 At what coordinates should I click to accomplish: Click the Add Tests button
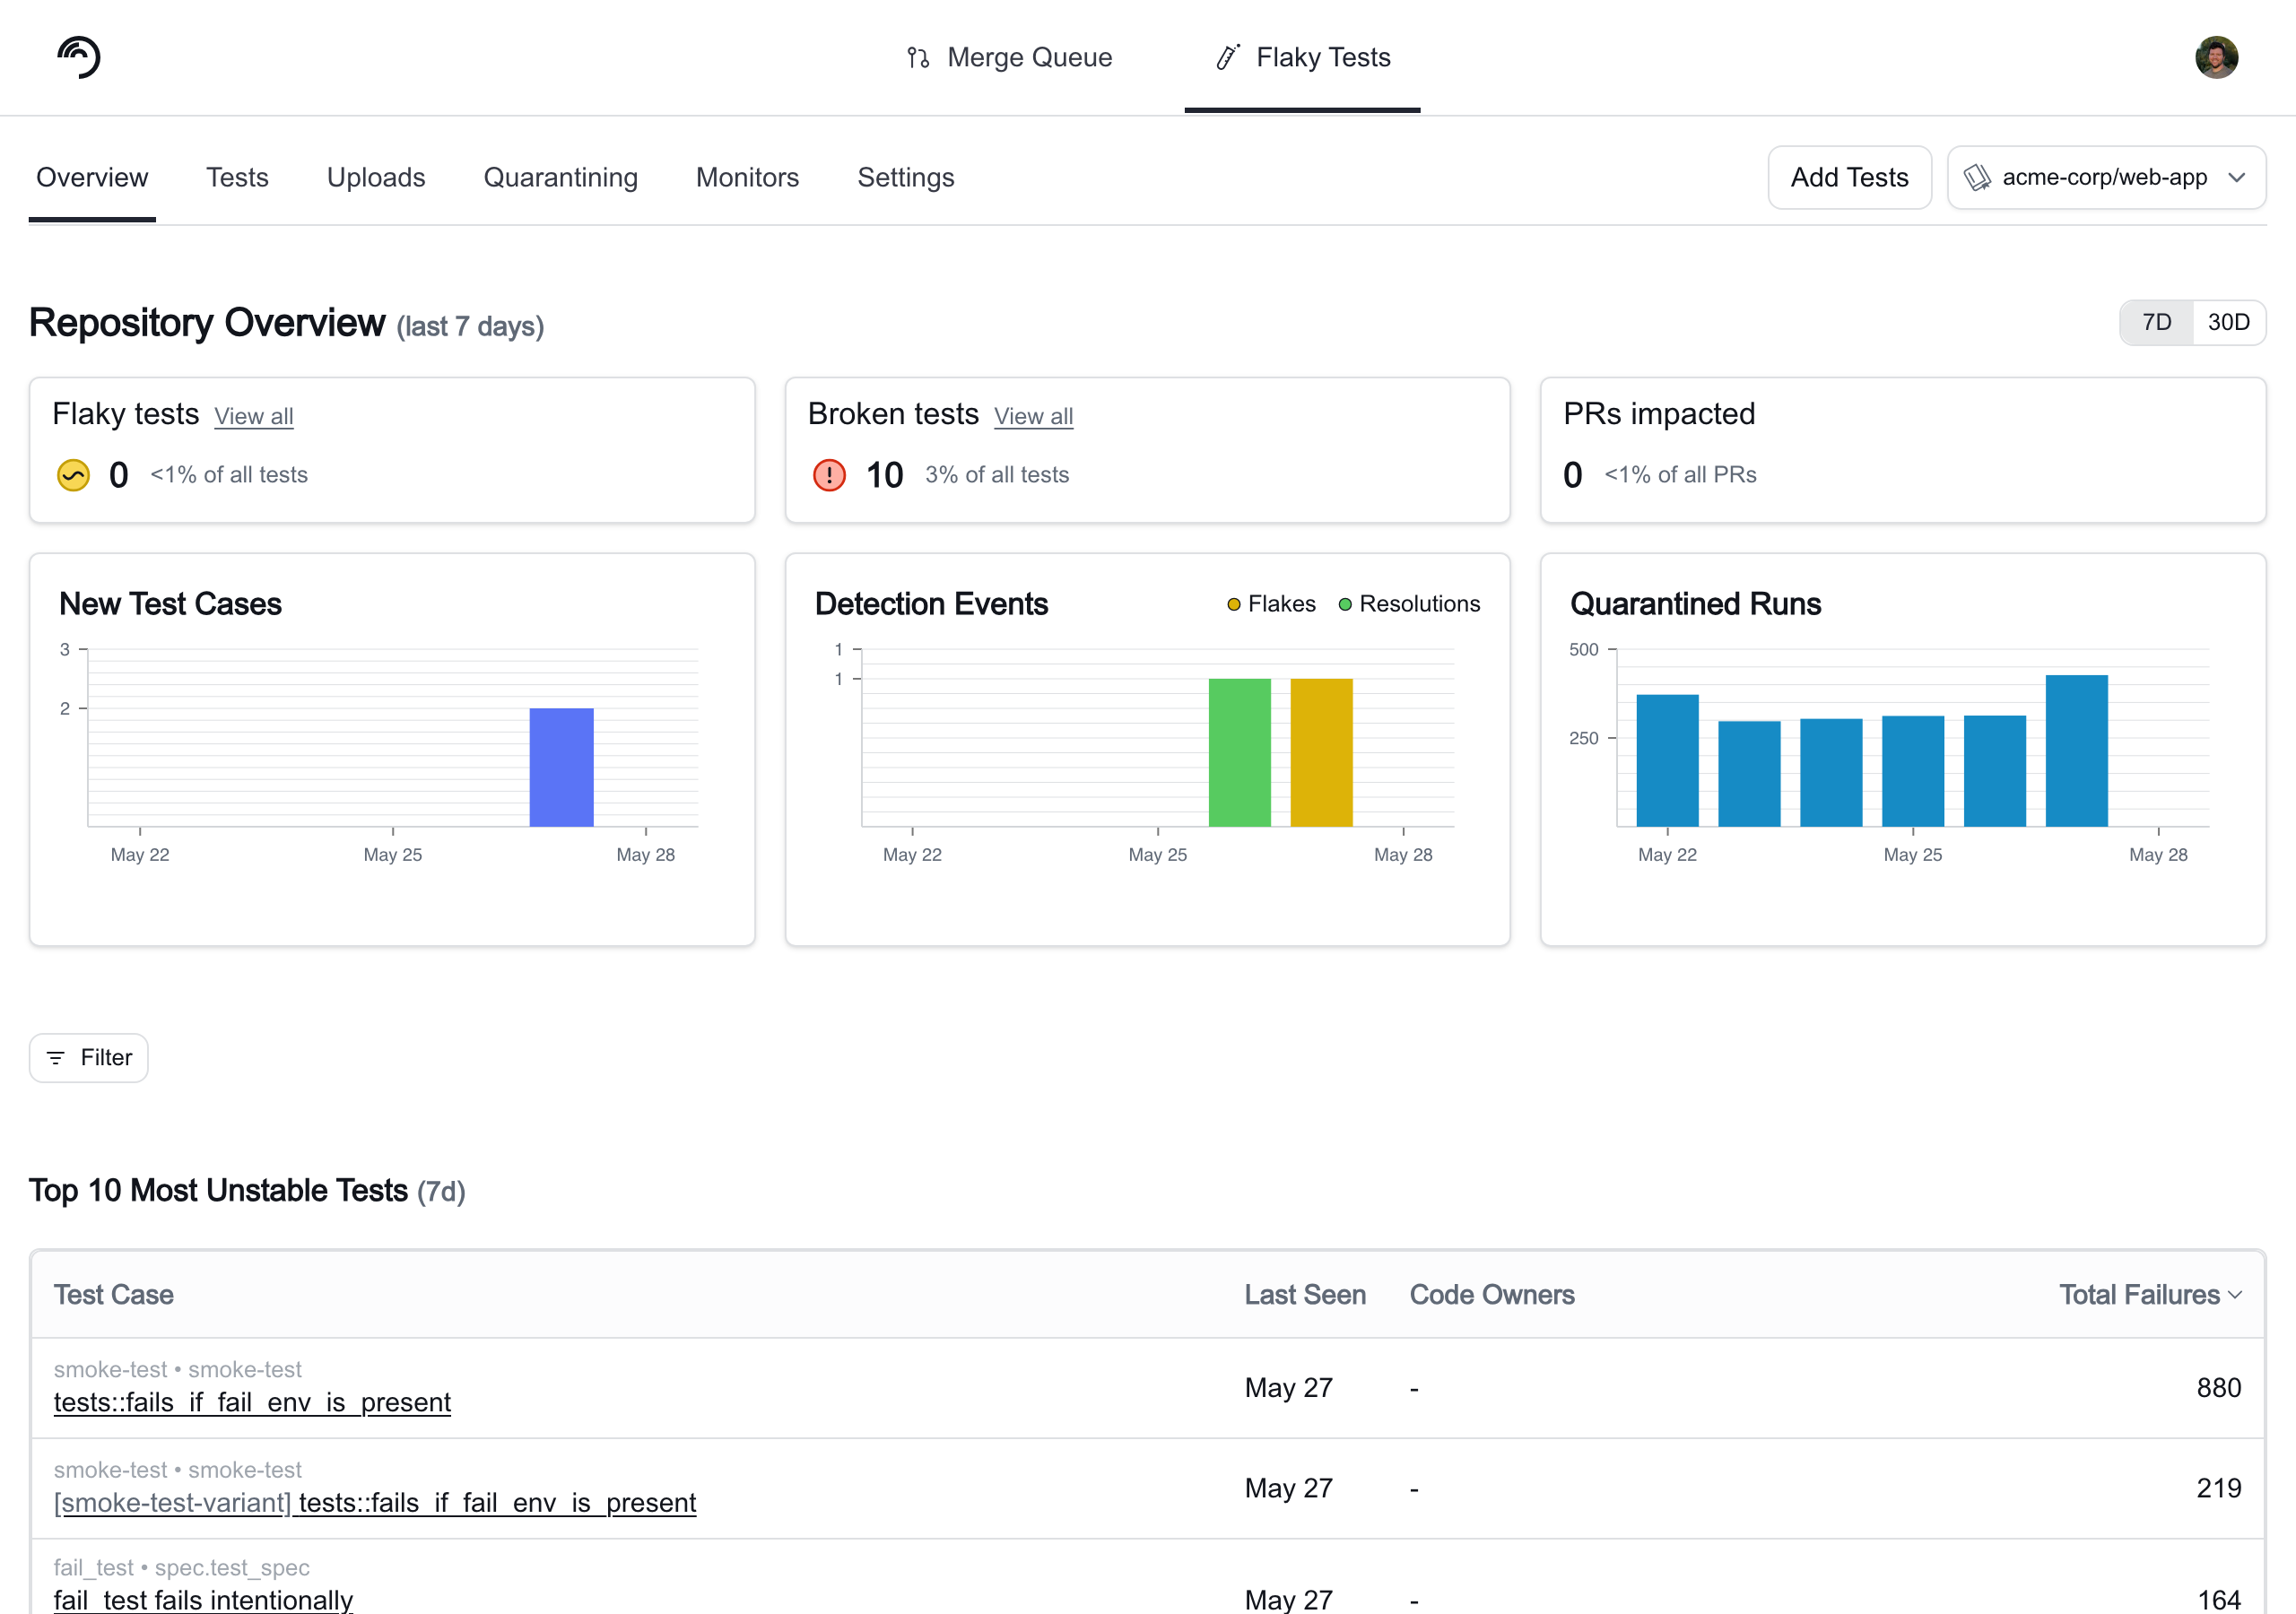1849,178
